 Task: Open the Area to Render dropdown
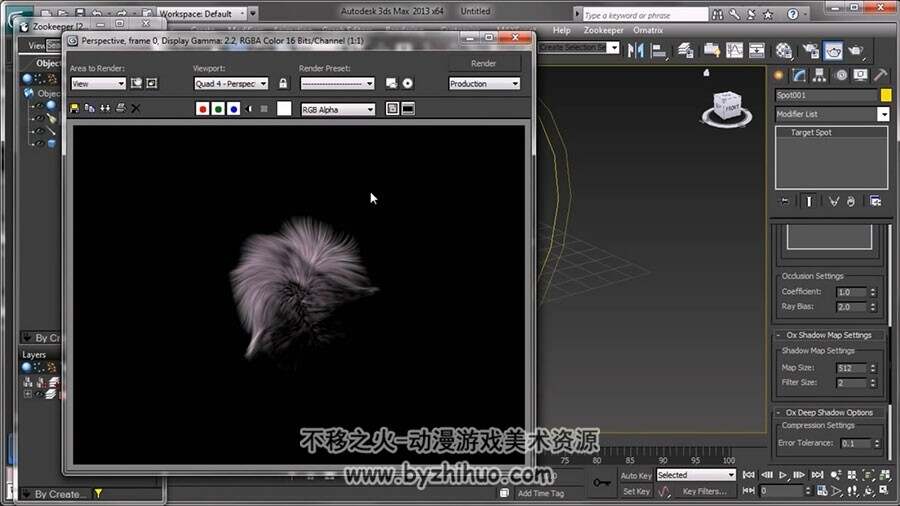point(98,84)
